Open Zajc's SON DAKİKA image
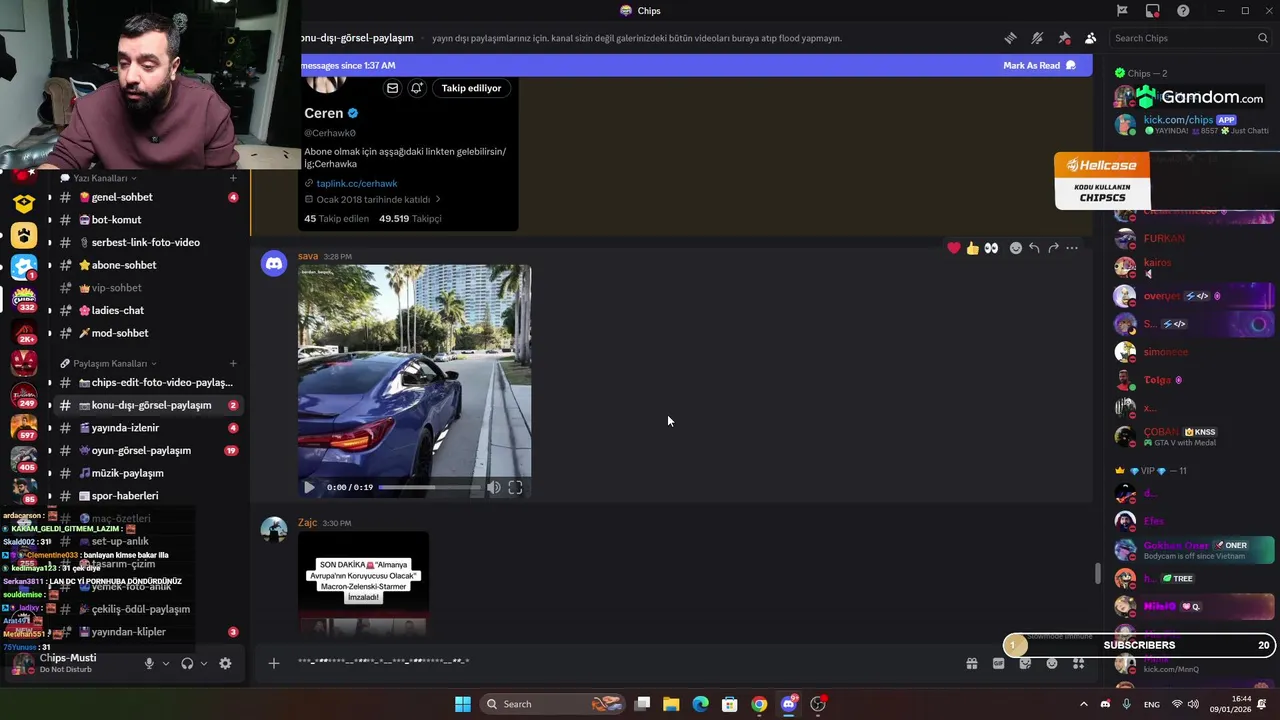 (363, 584)
